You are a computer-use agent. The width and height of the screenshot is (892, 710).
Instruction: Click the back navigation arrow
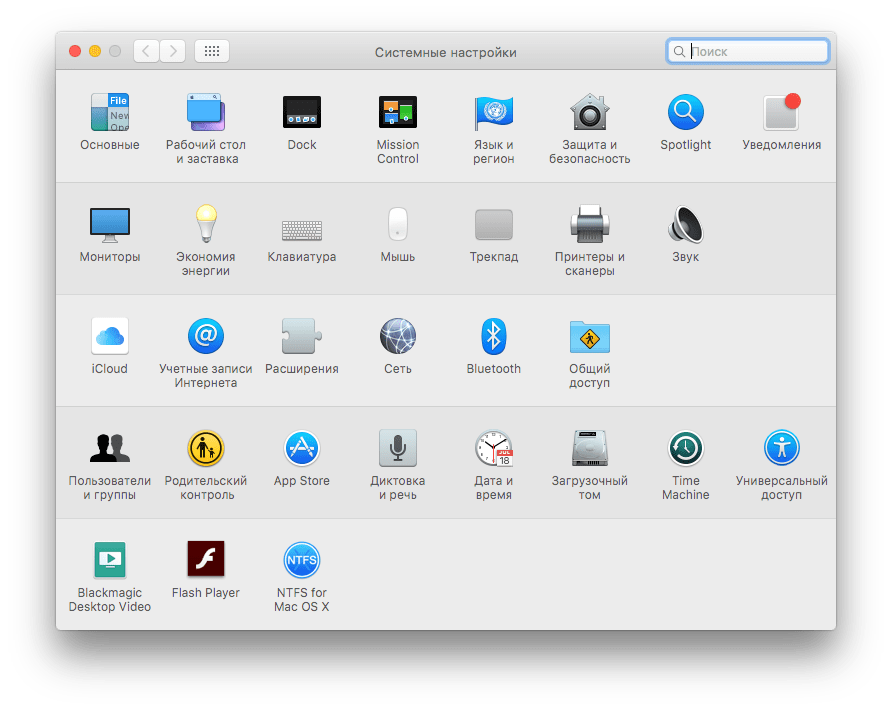pos(146,51)
